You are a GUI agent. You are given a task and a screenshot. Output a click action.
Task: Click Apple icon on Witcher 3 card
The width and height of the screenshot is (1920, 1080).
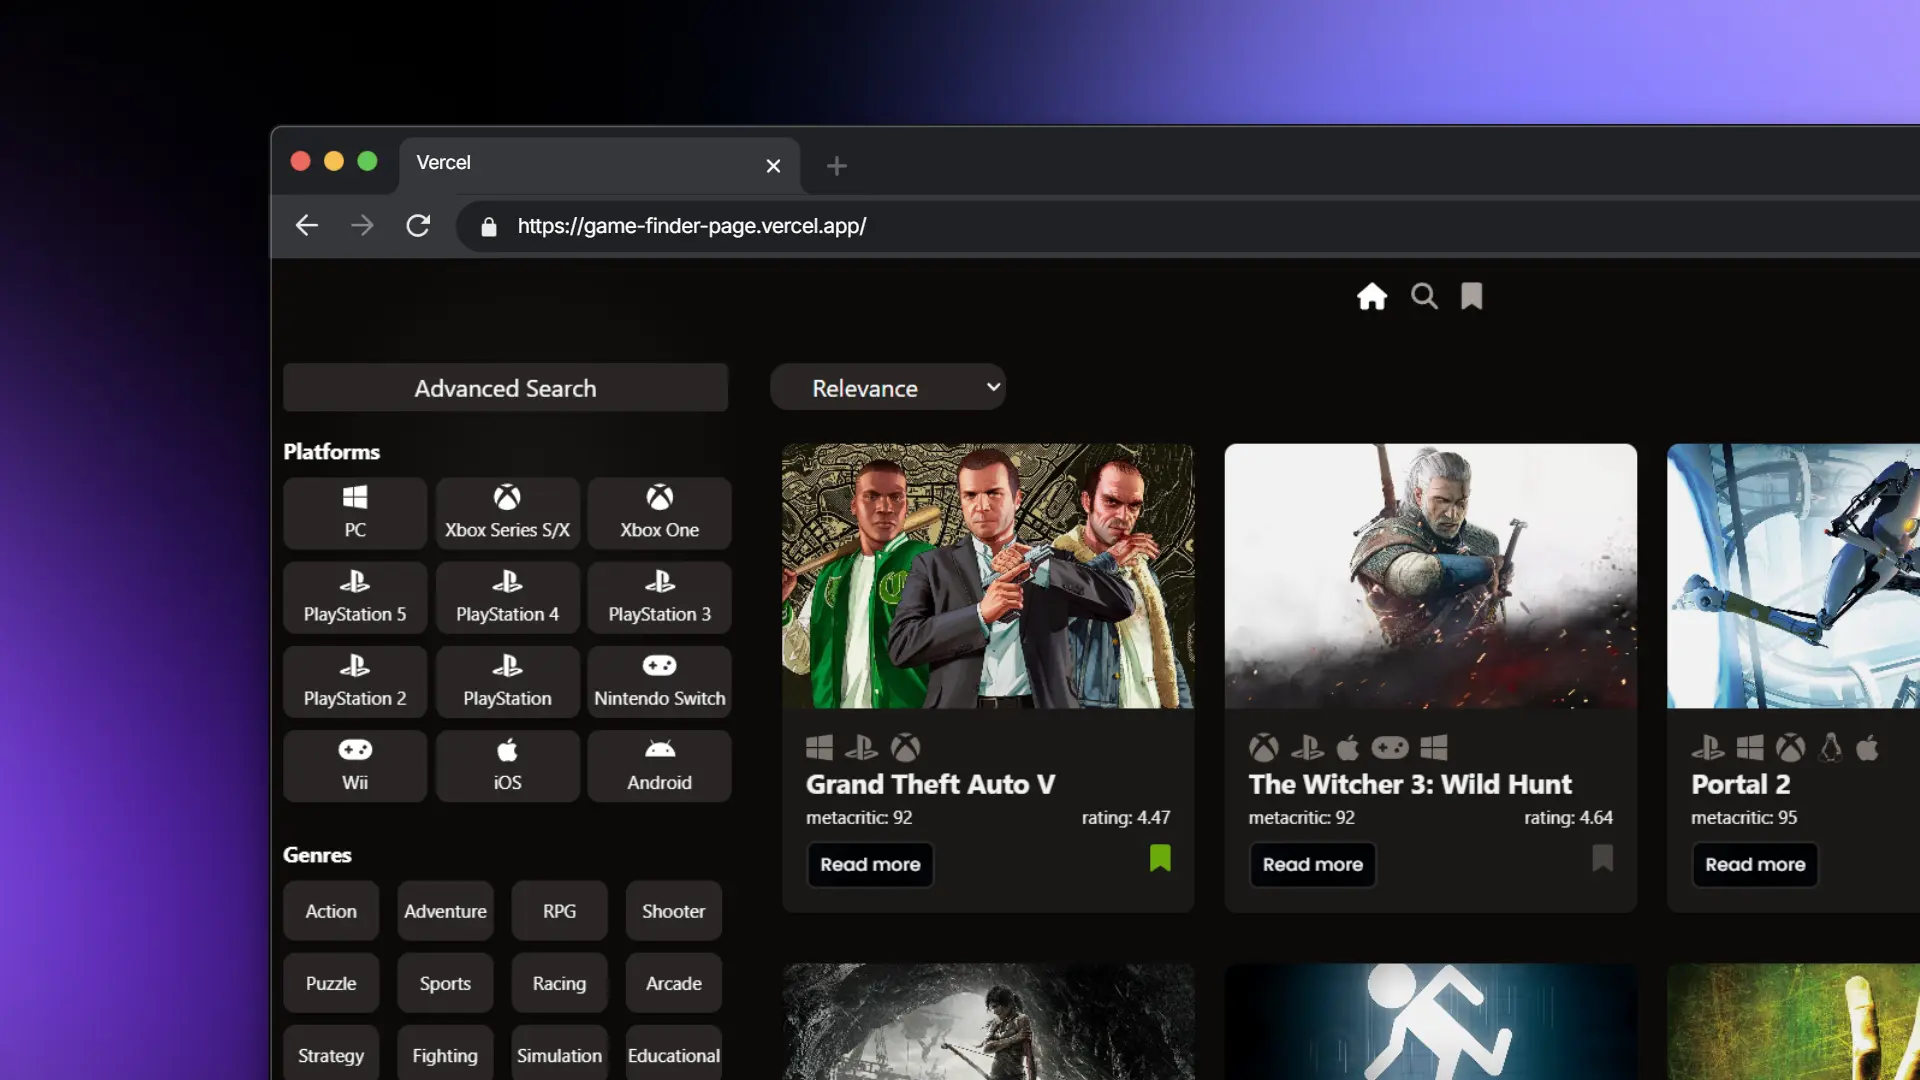tap(1348, 747)
